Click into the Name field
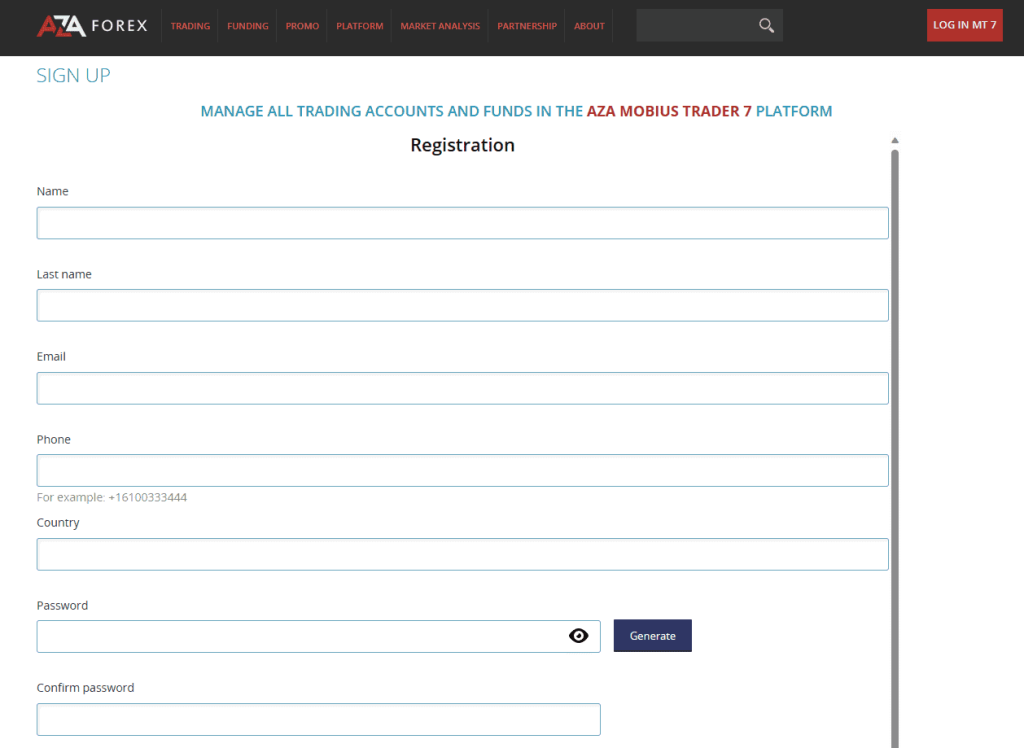The image size is (1024, 748). tap(462, 223)
